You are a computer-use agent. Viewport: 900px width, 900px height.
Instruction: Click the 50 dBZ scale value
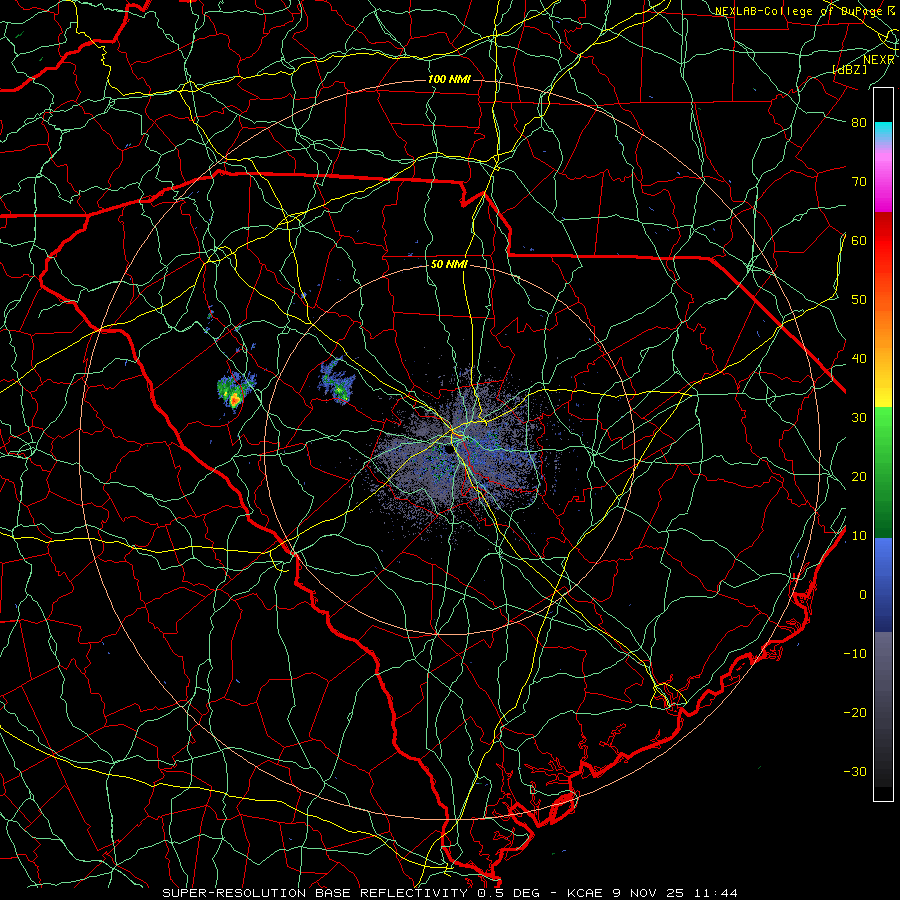tap(859, 300)
